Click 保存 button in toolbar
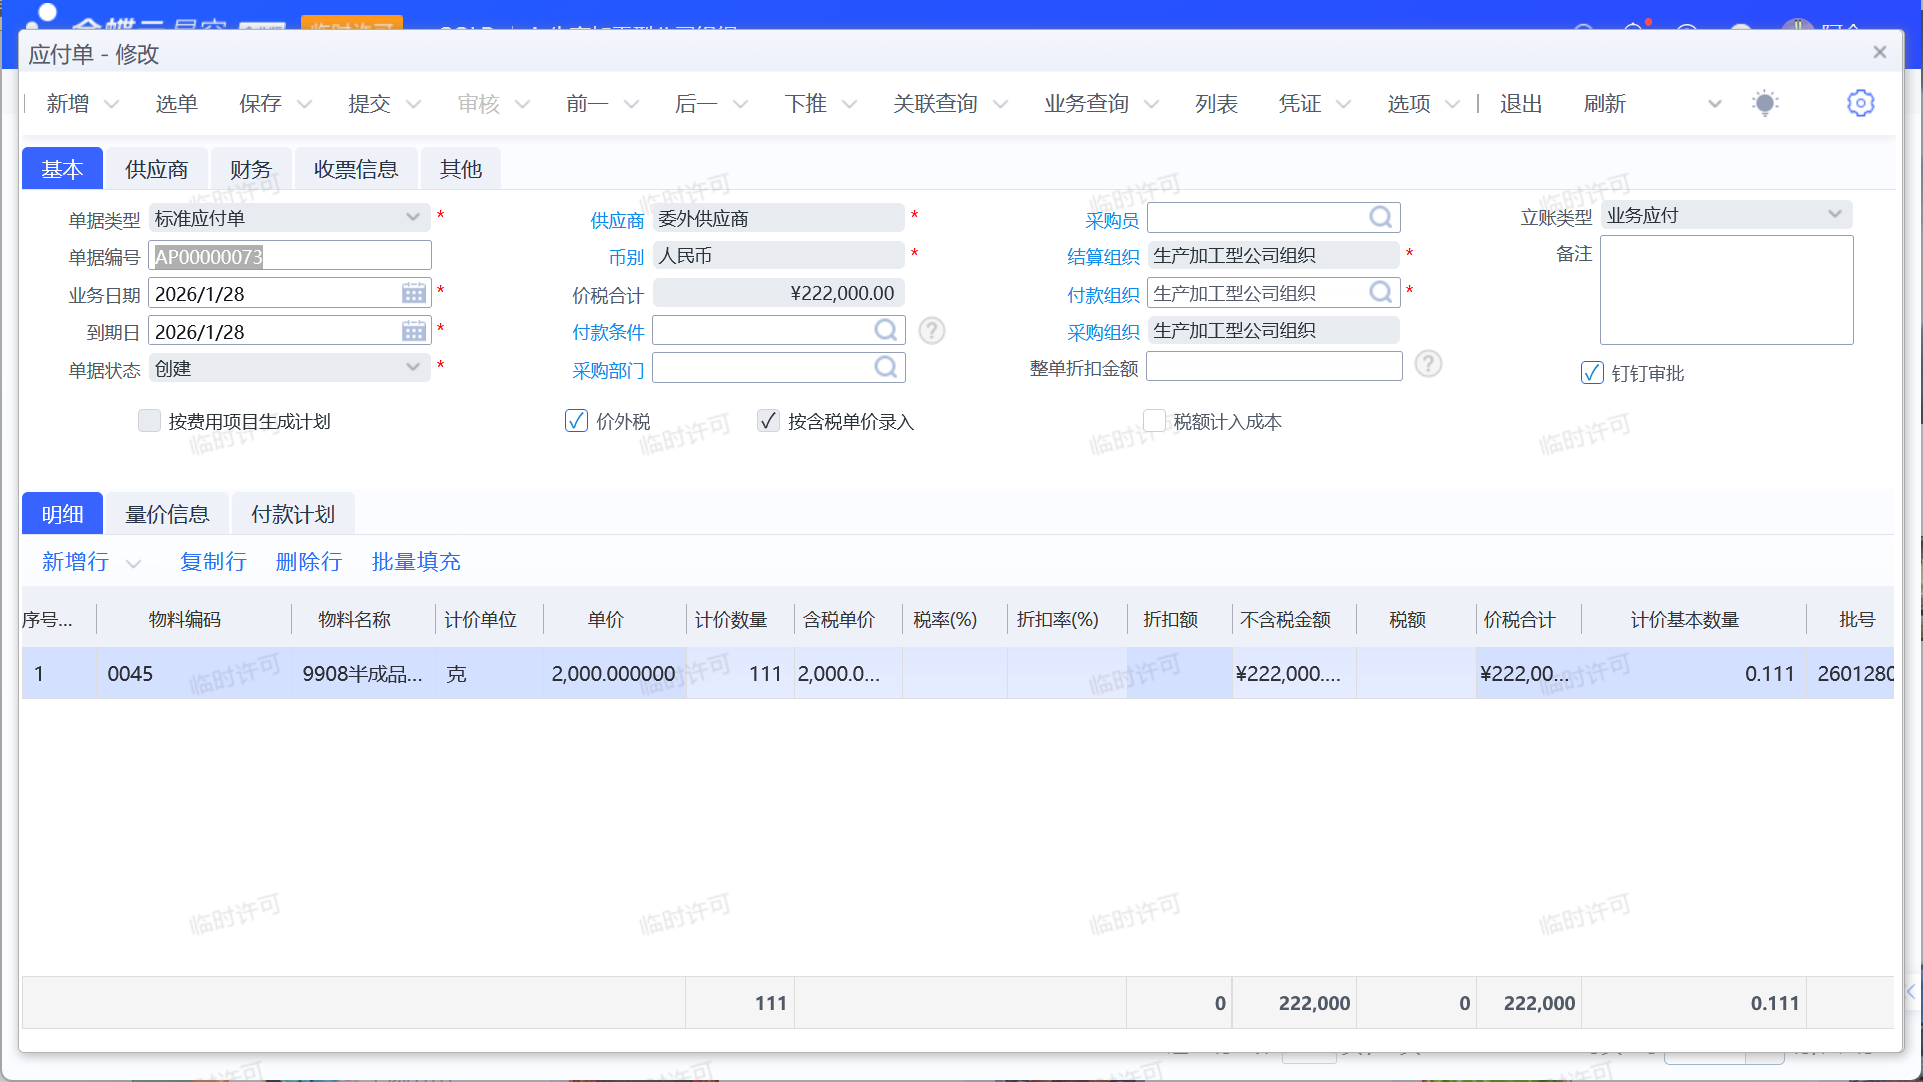Viewport: 1923px width, 1082px height. click(260, 104)
